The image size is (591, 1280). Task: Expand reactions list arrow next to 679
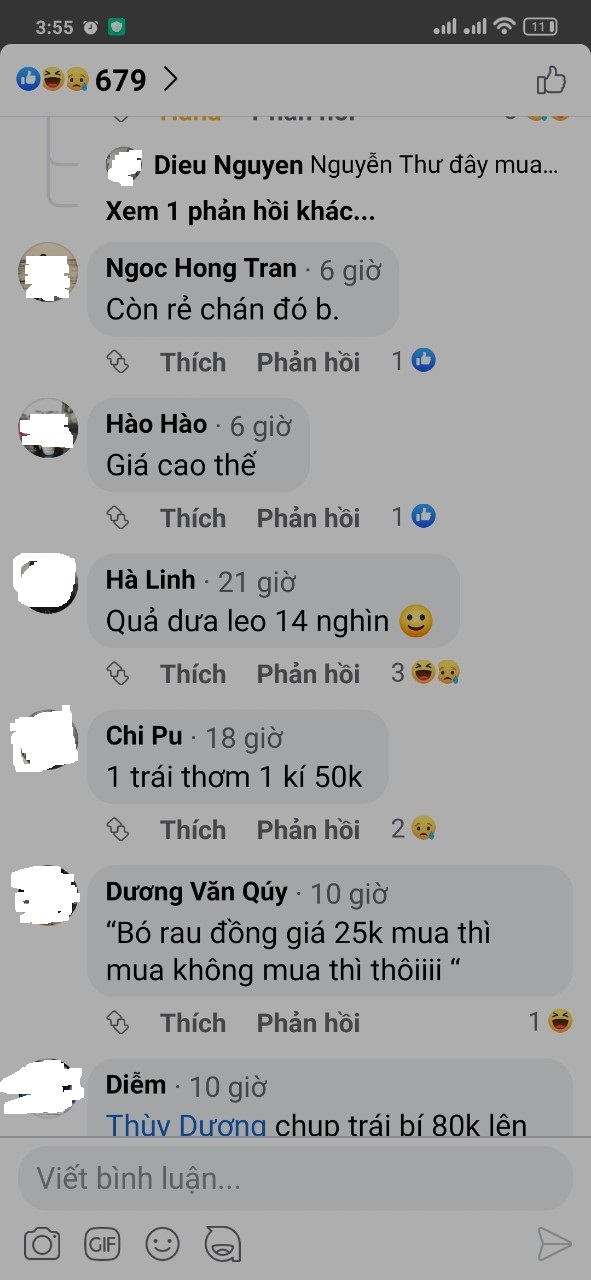(170, 79)
